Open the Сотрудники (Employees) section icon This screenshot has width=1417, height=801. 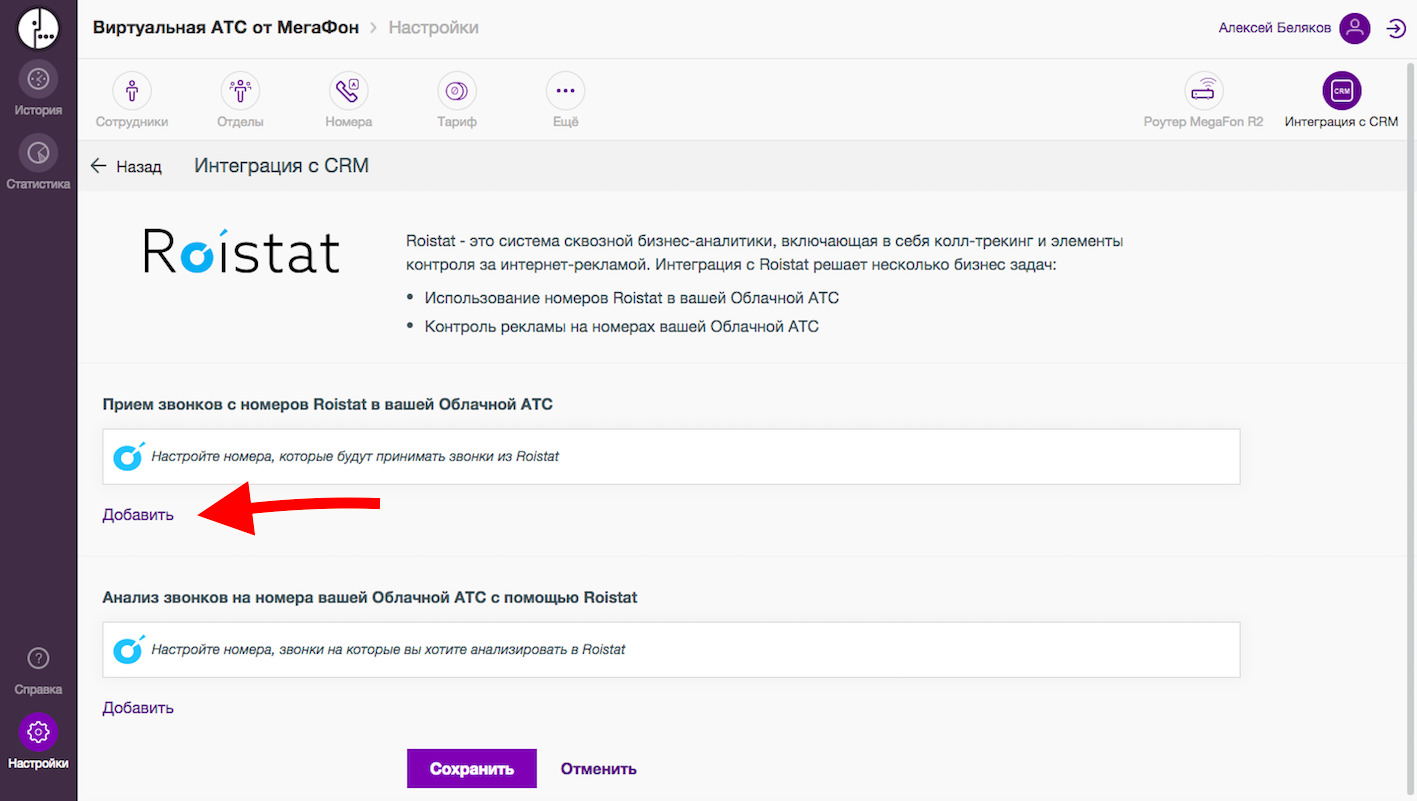coord(132,92)
